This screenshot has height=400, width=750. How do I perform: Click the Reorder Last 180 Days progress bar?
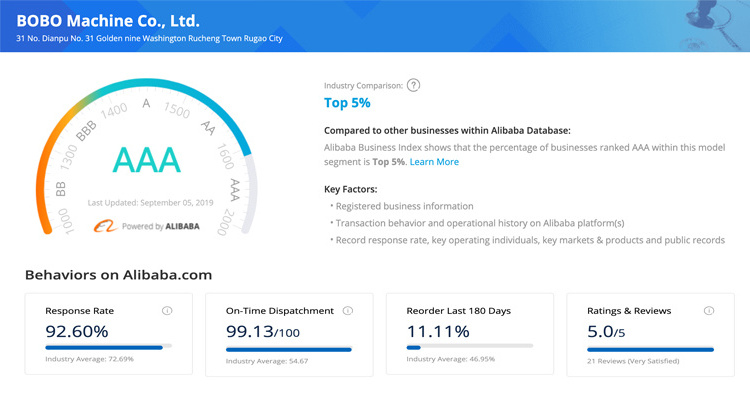470,348
